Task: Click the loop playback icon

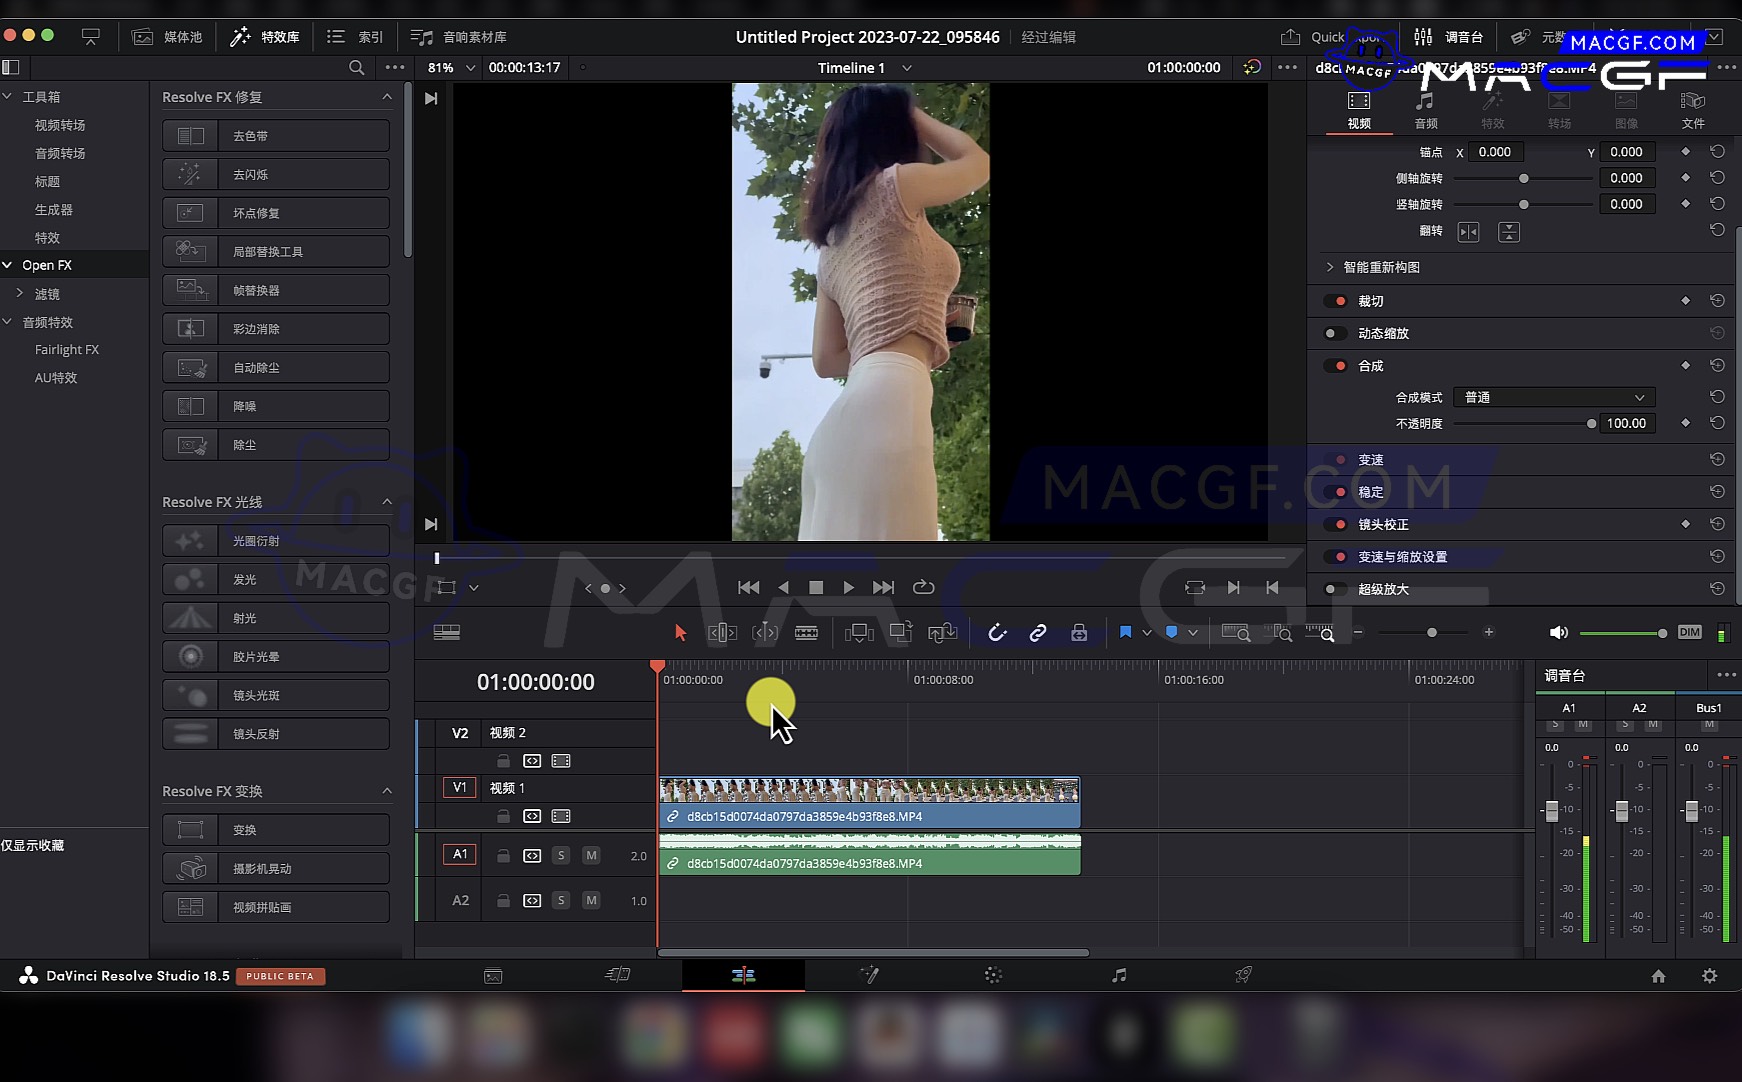Action: tap(923, 588)
